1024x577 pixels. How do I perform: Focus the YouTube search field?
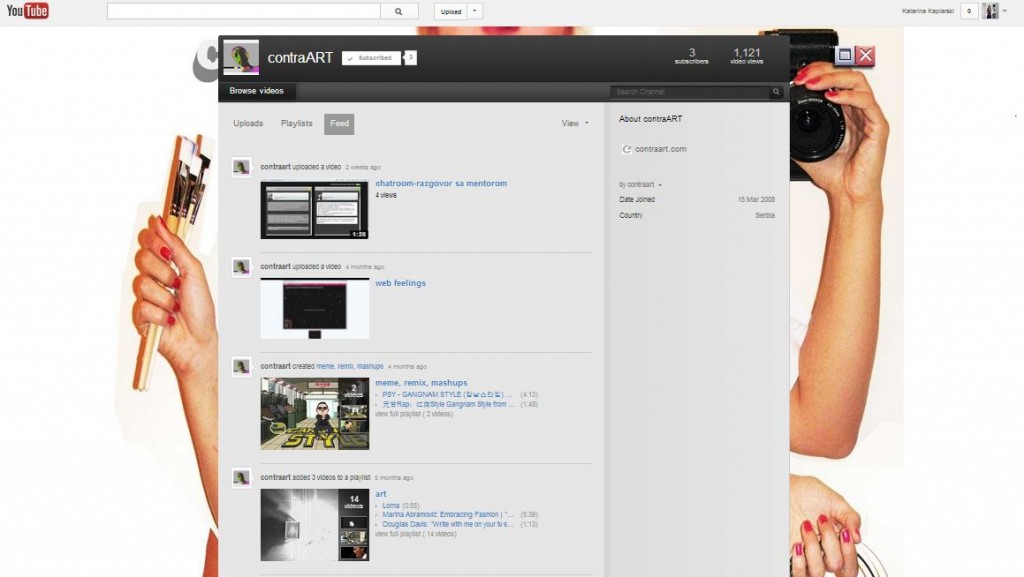[244, 11]
